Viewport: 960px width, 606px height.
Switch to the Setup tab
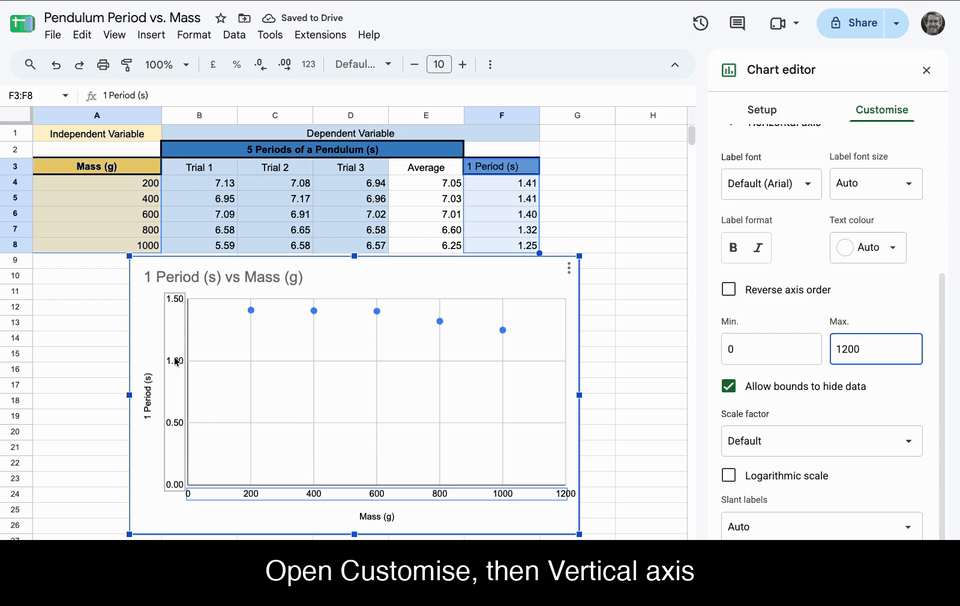click(762, 110)
